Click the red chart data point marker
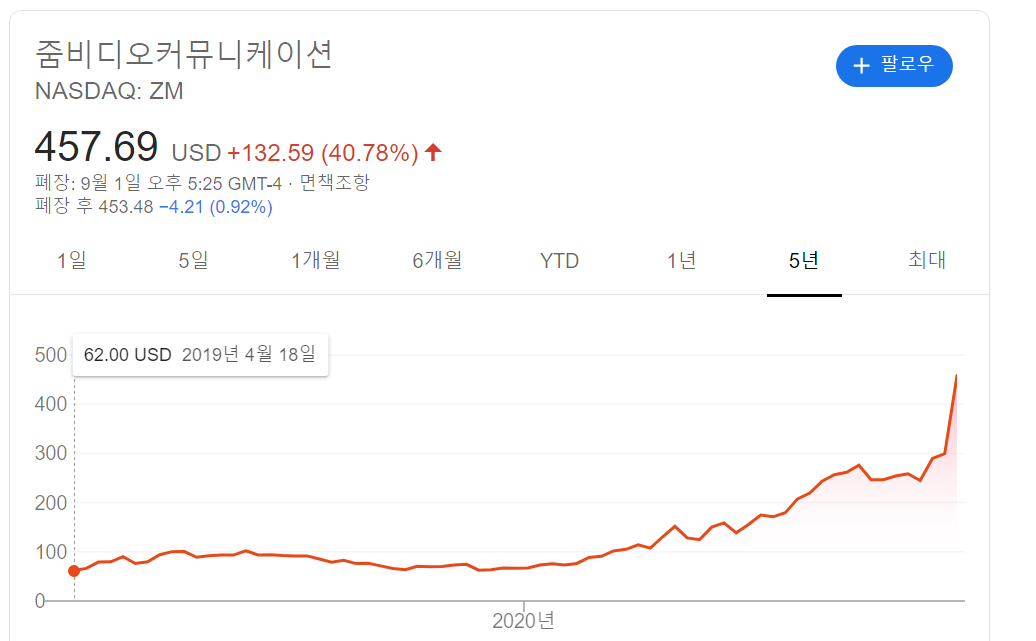1036x641 pixels. point(74,571)
